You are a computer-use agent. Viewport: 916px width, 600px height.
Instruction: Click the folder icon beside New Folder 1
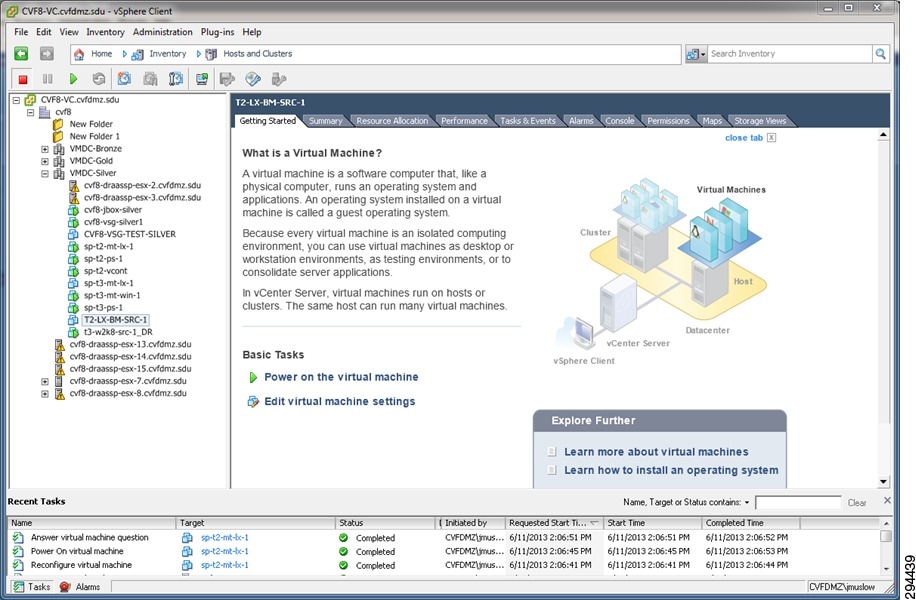point(58,136)
